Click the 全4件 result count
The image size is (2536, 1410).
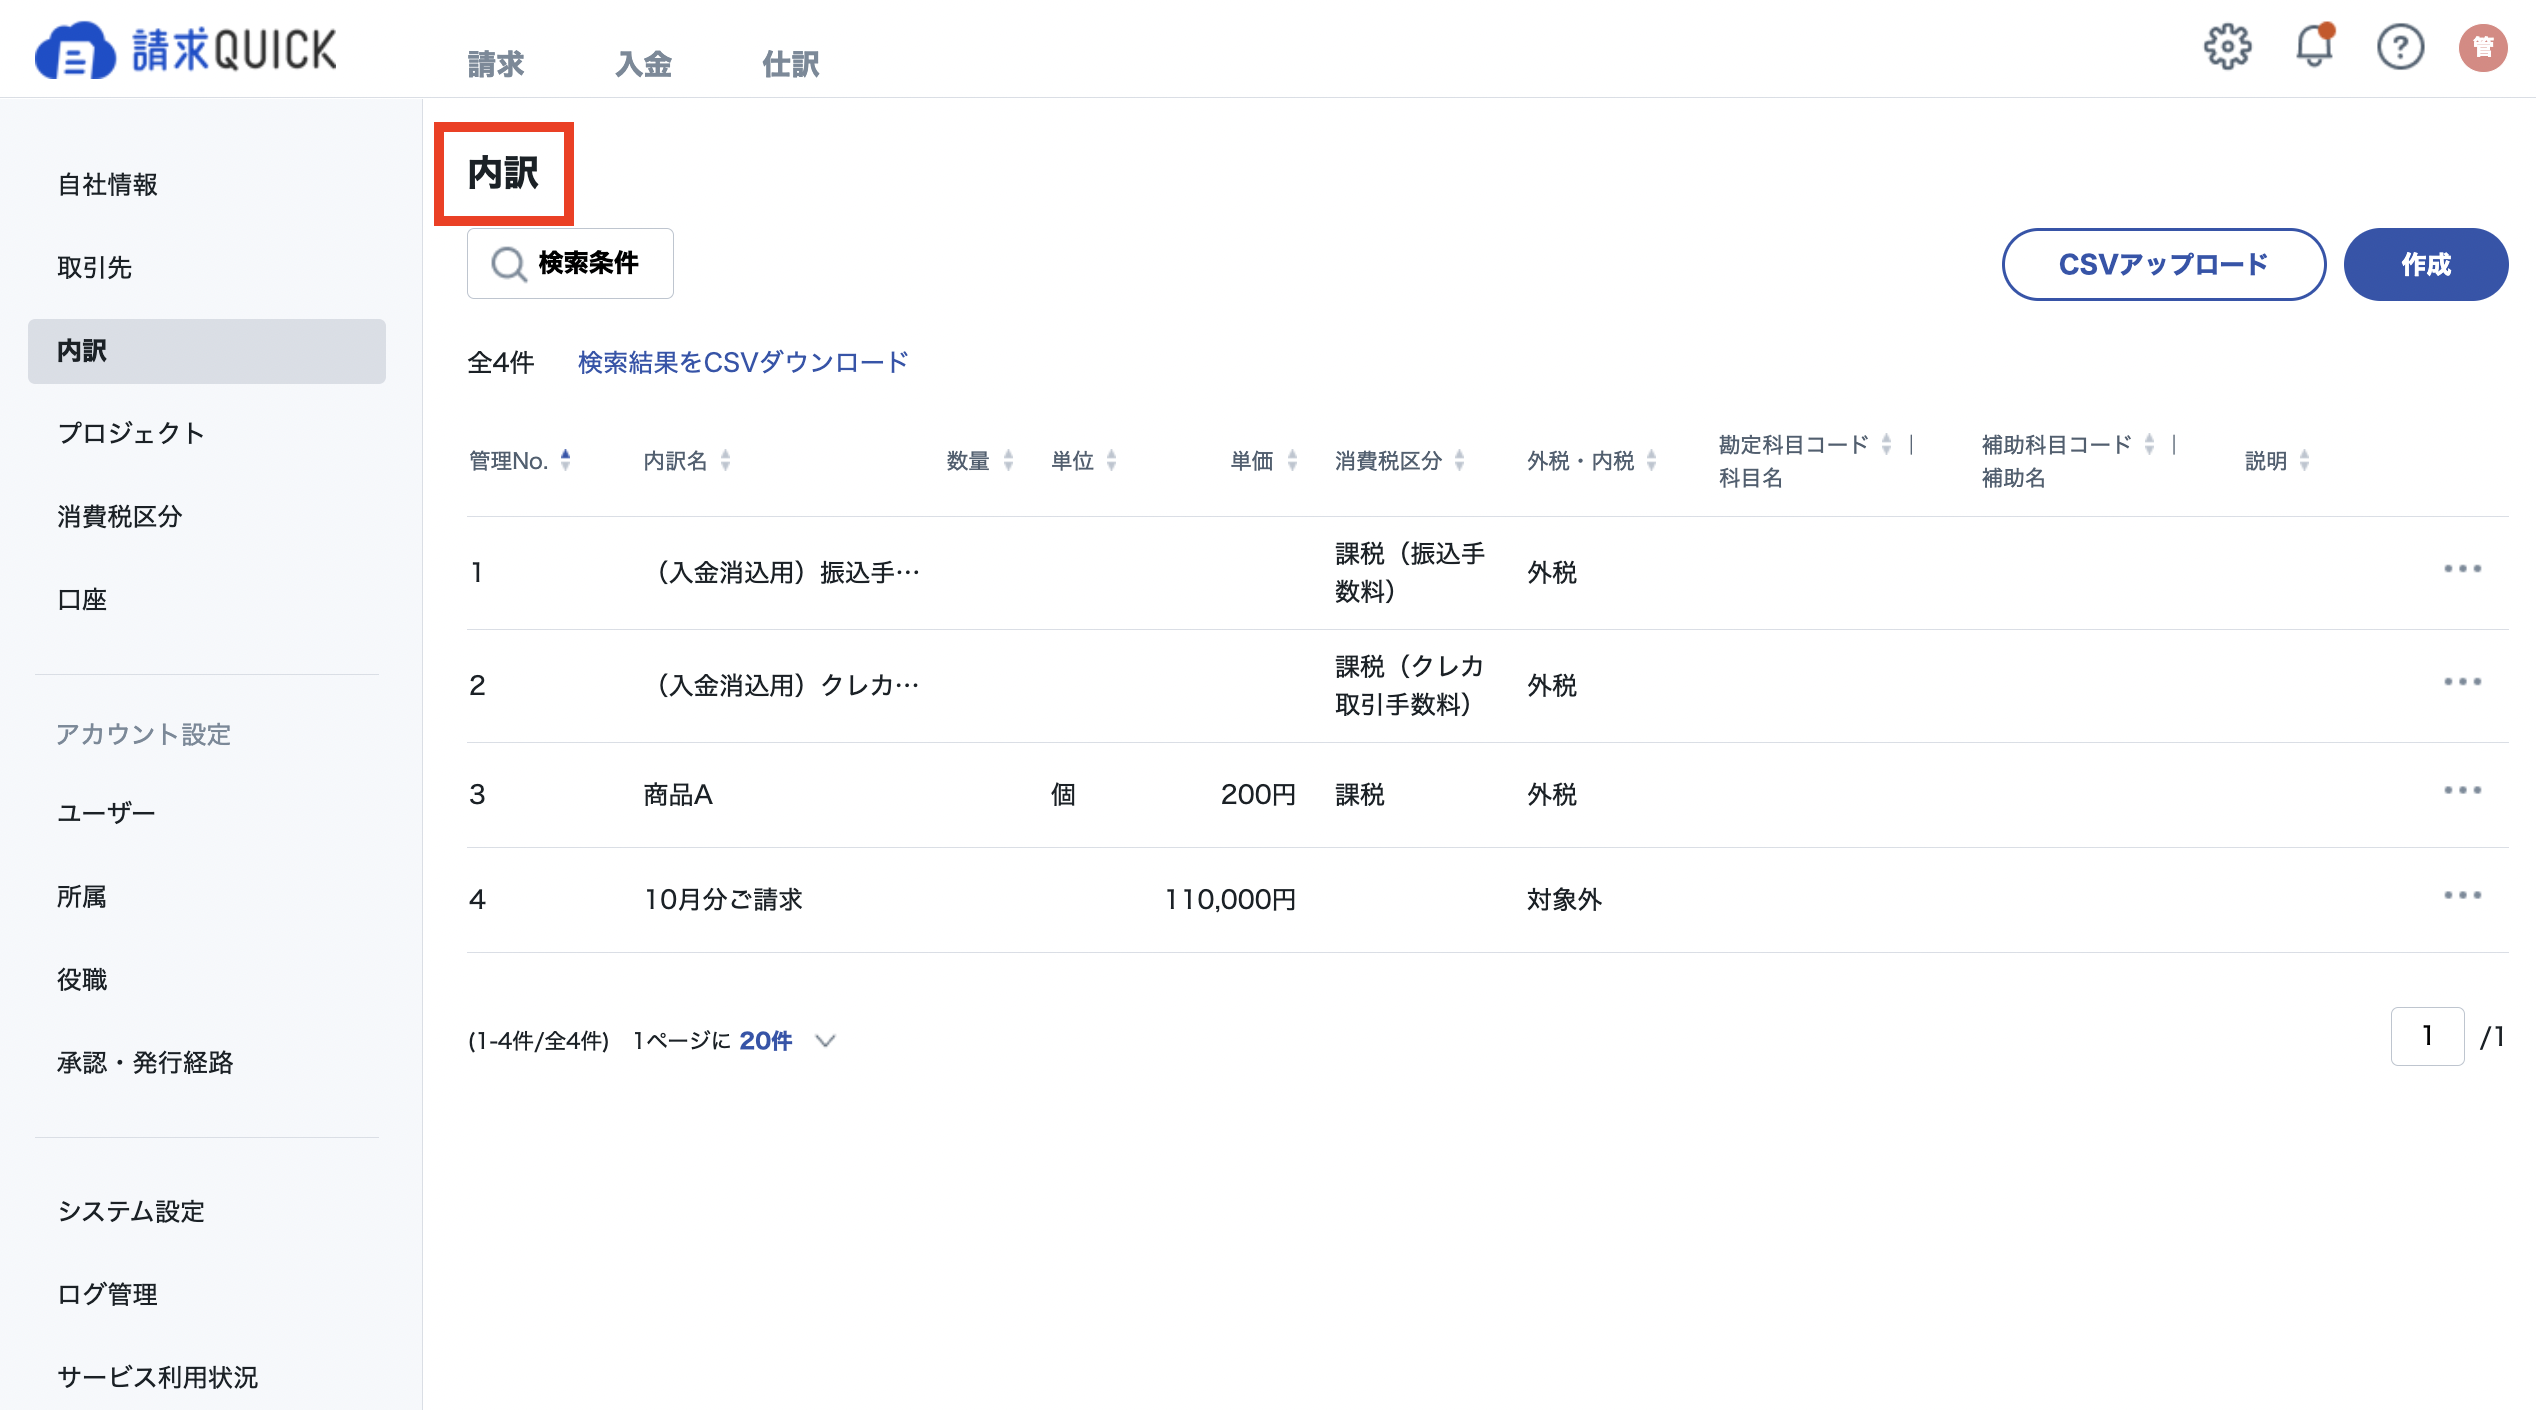click(x=501, y=362)
